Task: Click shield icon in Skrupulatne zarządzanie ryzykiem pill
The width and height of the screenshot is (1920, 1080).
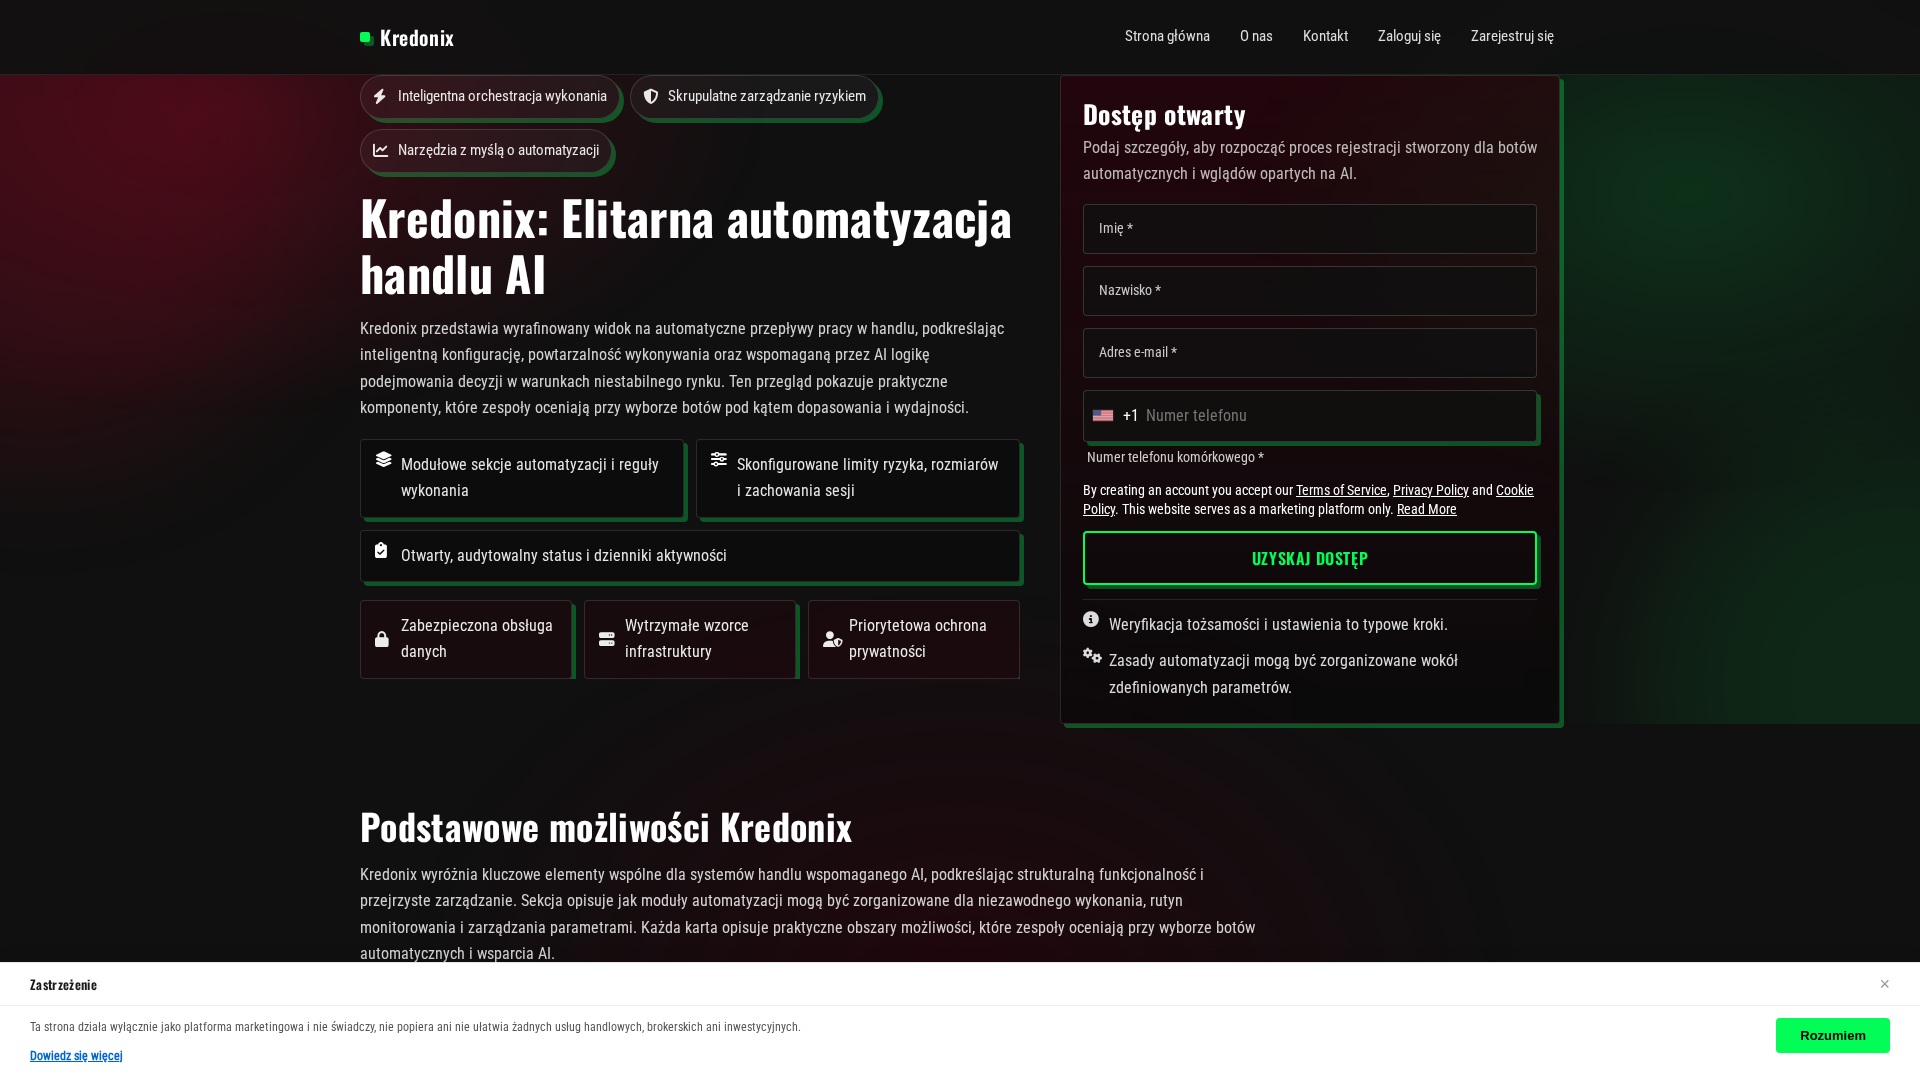Action: (651, 96)
